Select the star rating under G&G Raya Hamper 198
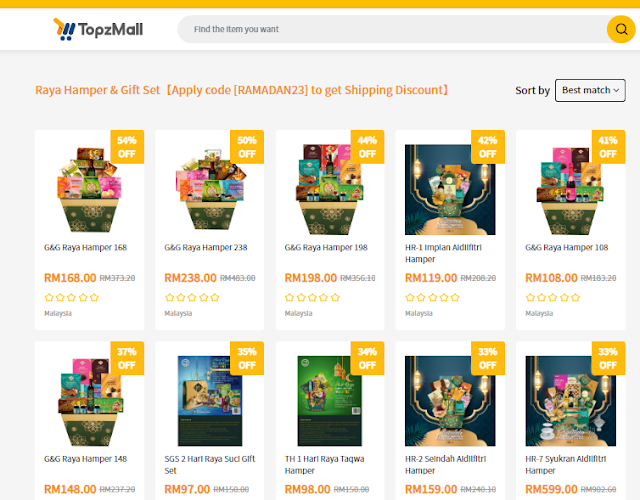640x500 pixels. click(312, 298)
